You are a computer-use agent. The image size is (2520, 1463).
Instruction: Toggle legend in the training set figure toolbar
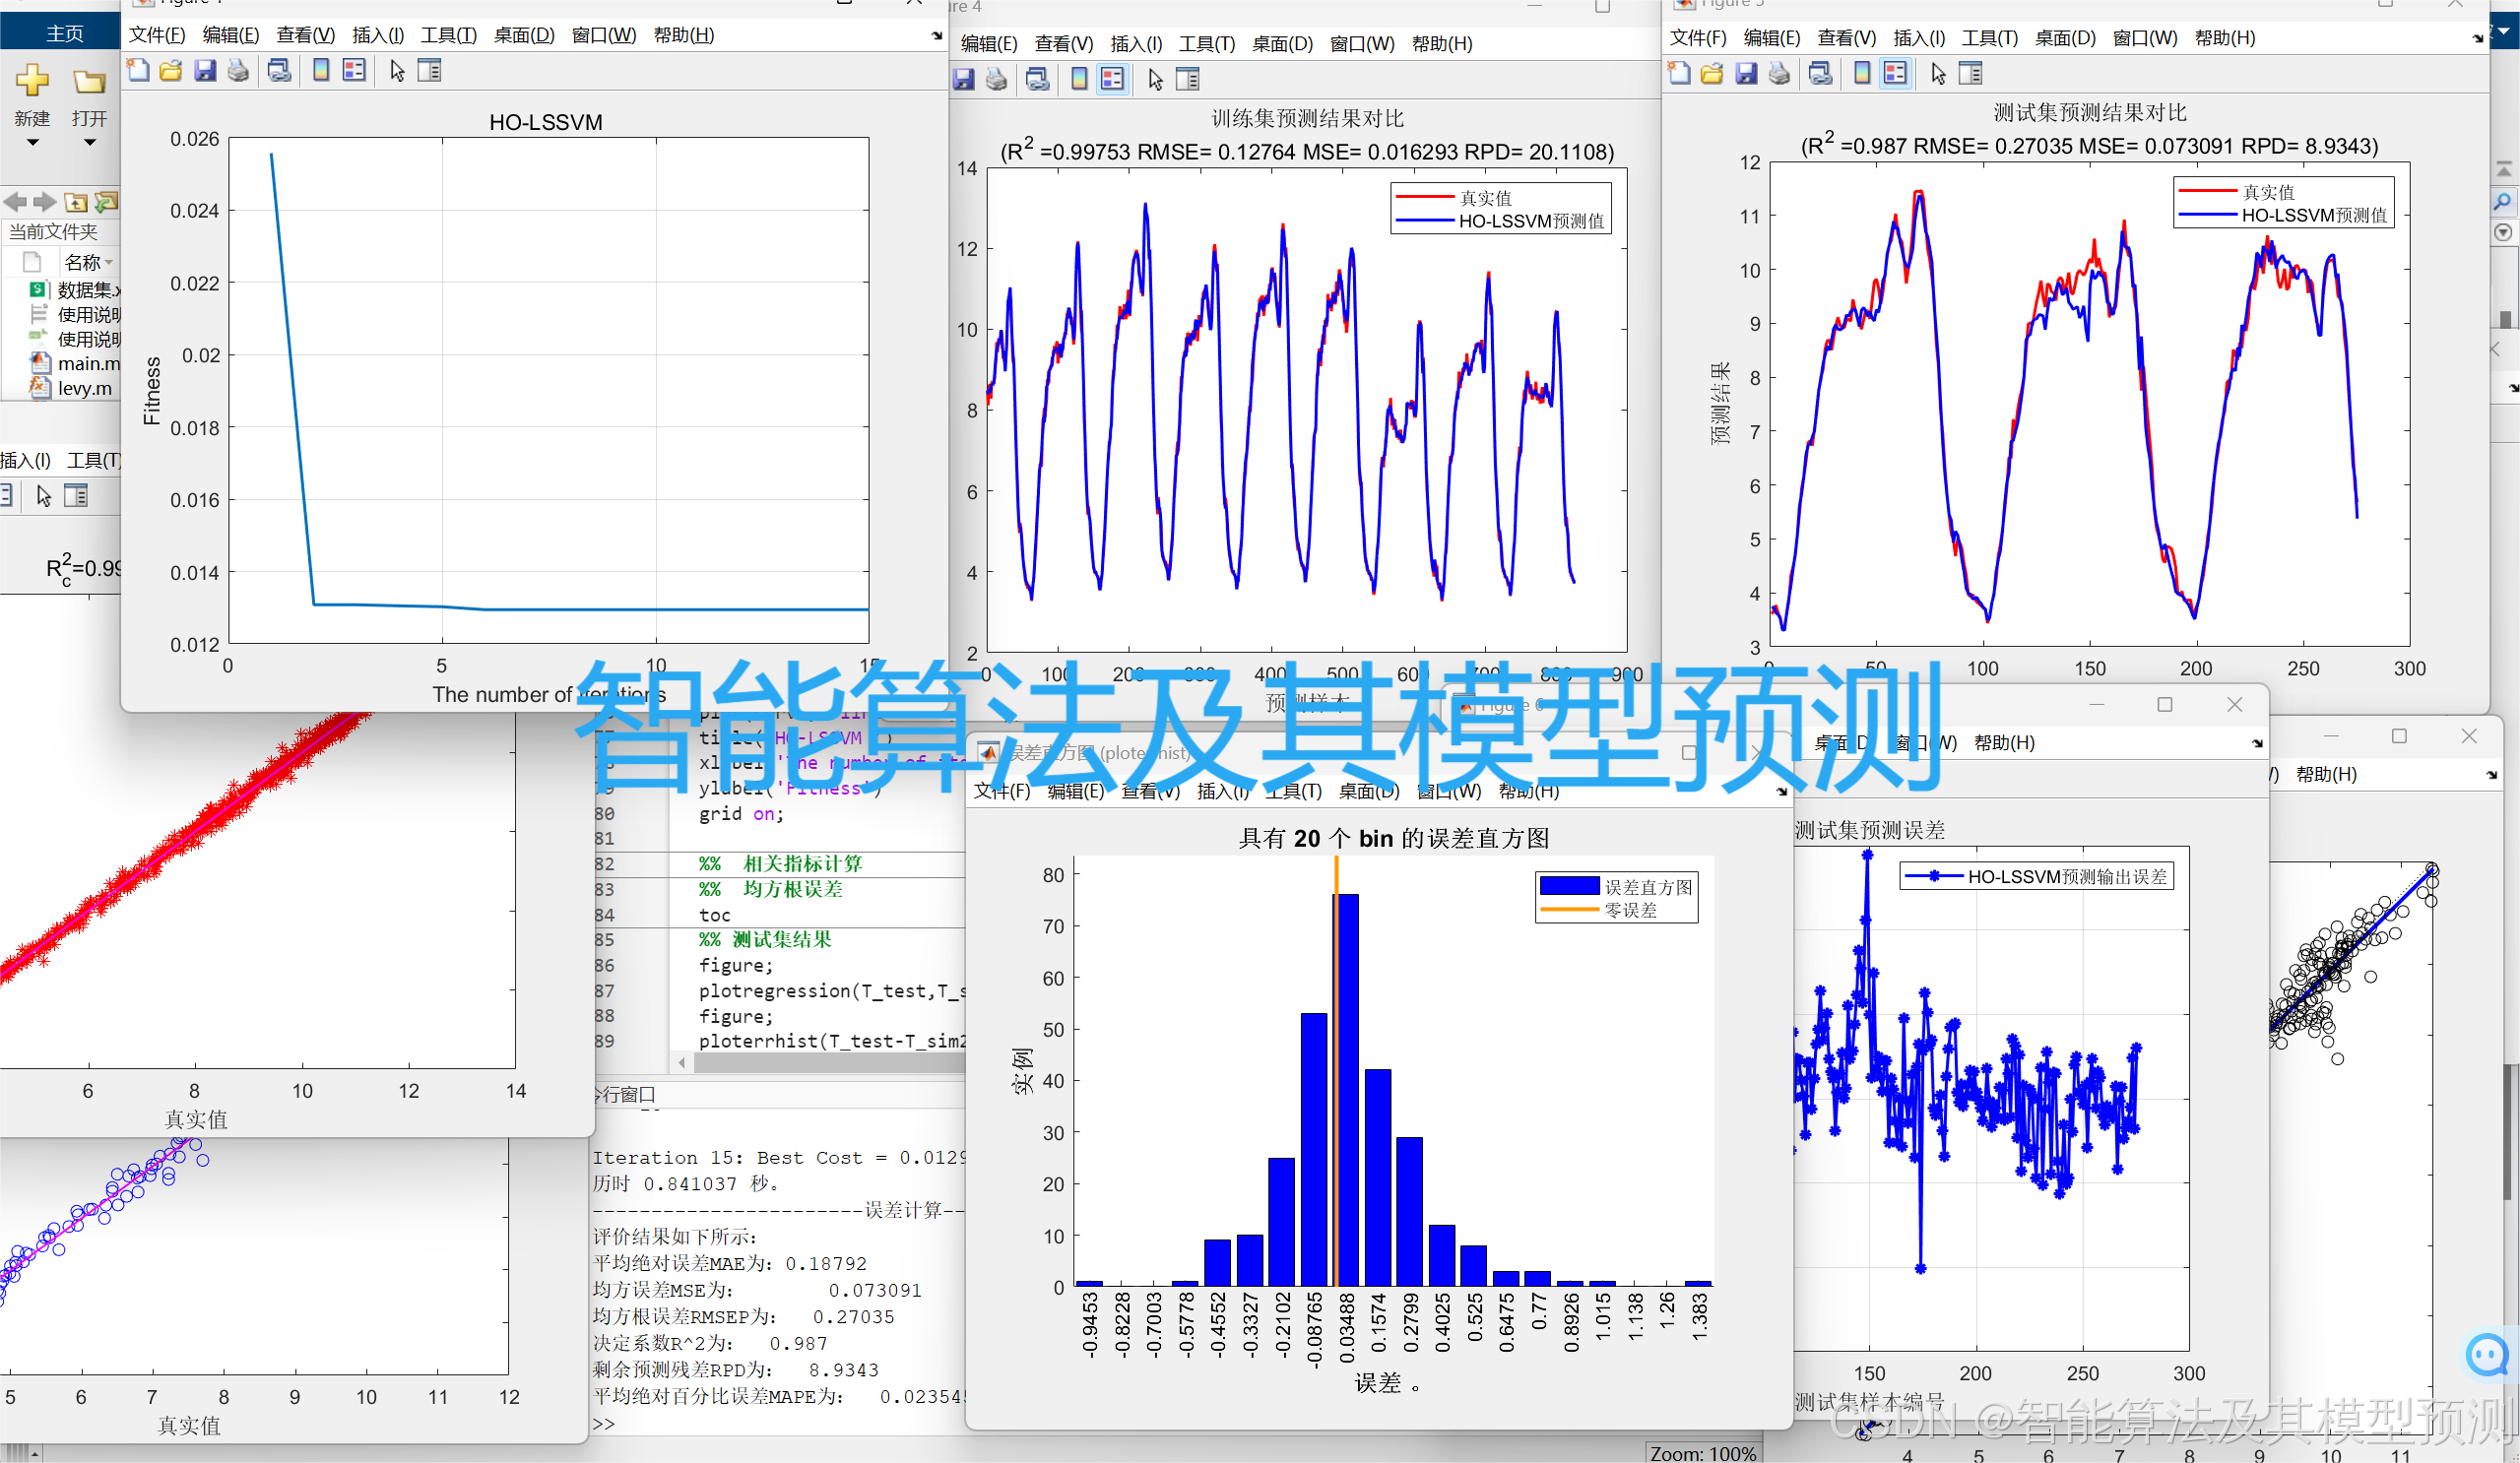pos(1112,80)
